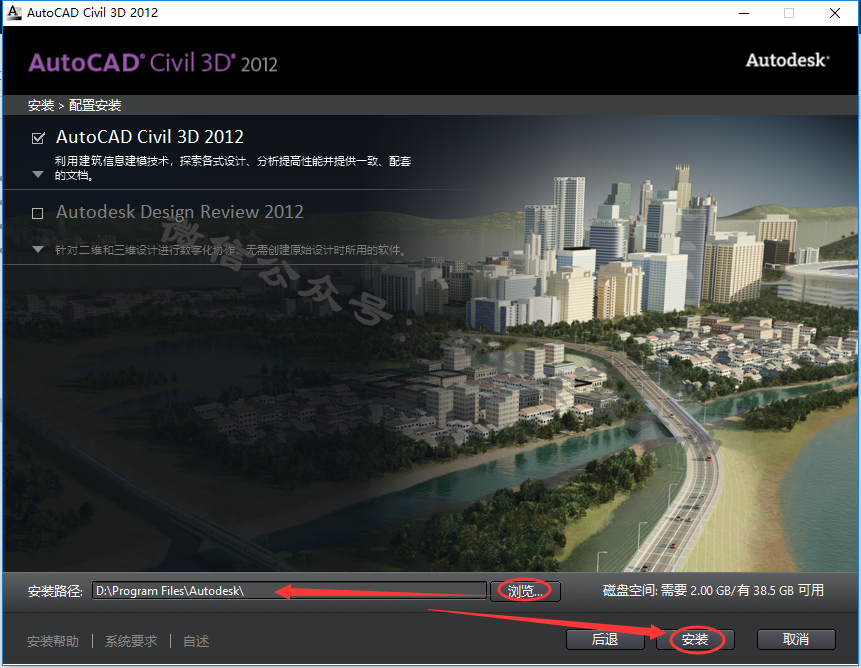Close the AutoCAD Civil 3D installer window

coord(835,13)
